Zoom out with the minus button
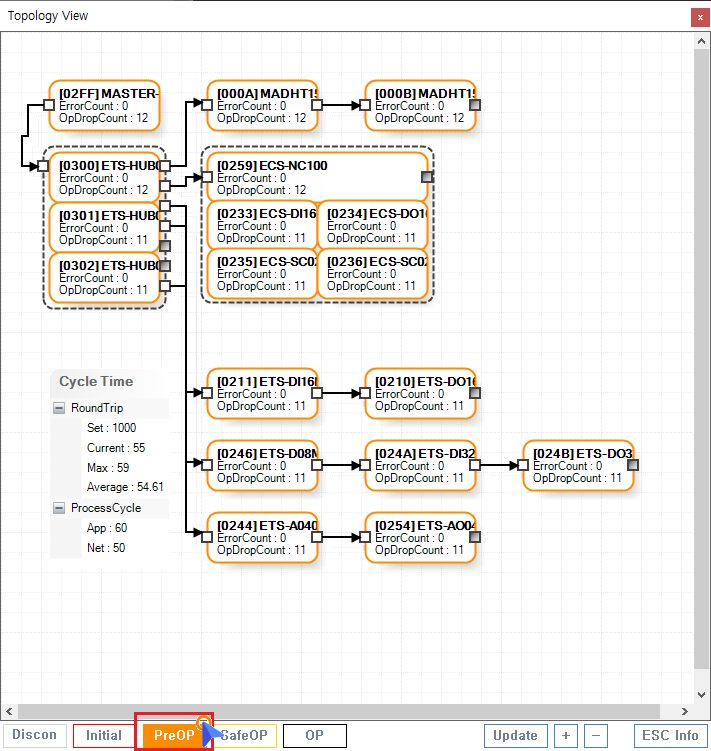The image size is (711, 751). click(x=596, y=736)
